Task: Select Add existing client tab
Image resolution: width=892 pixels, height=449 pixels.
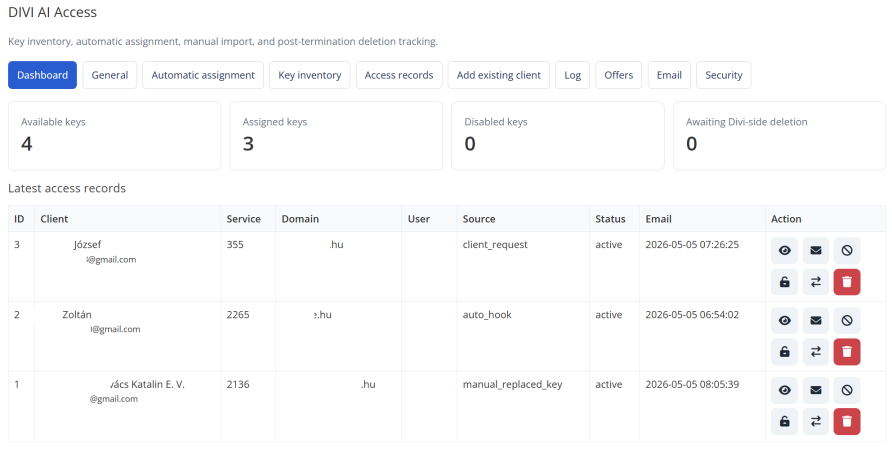Action: pyautogui.click(x=499, y=75)
